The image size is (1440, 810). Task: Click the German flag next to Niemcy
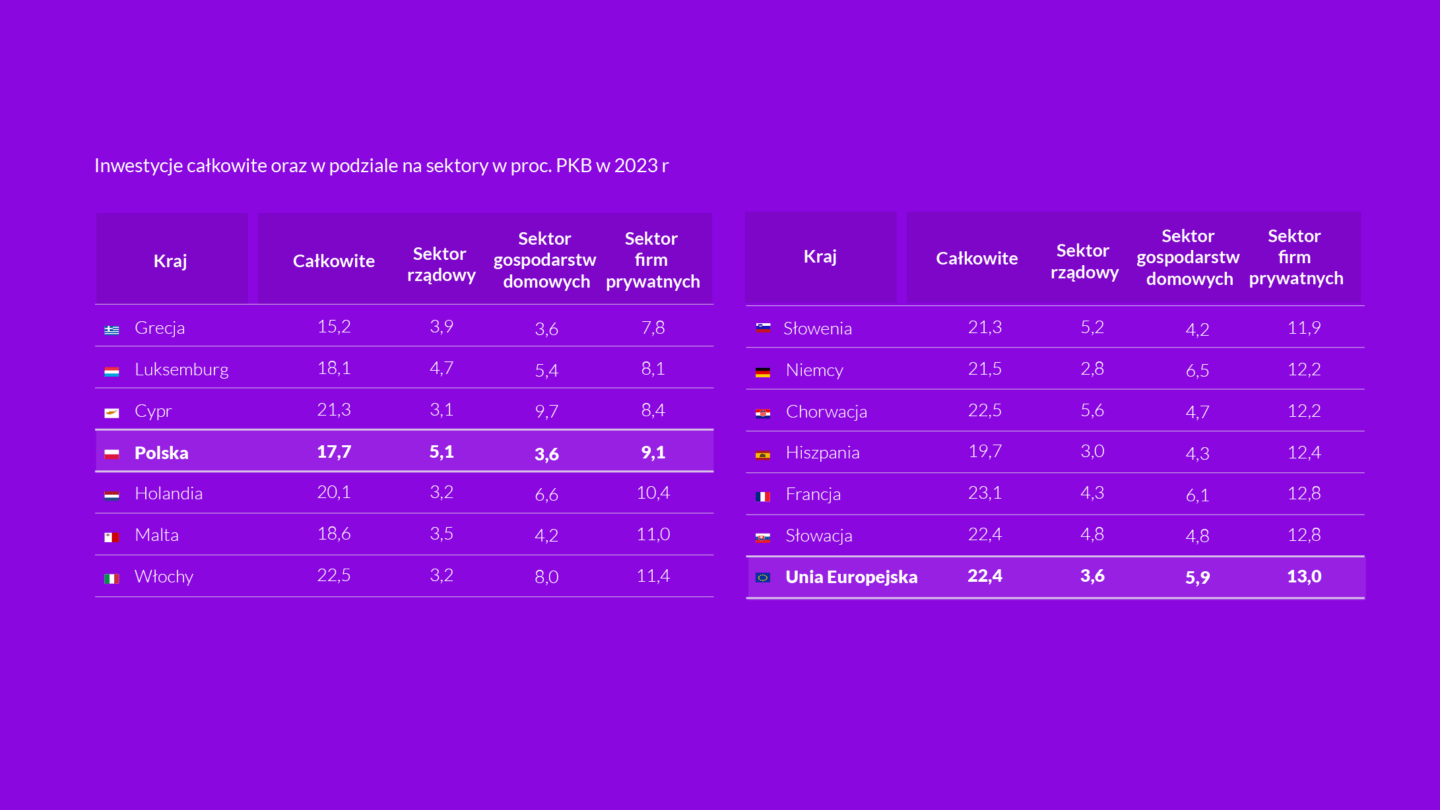click(763, 371)
